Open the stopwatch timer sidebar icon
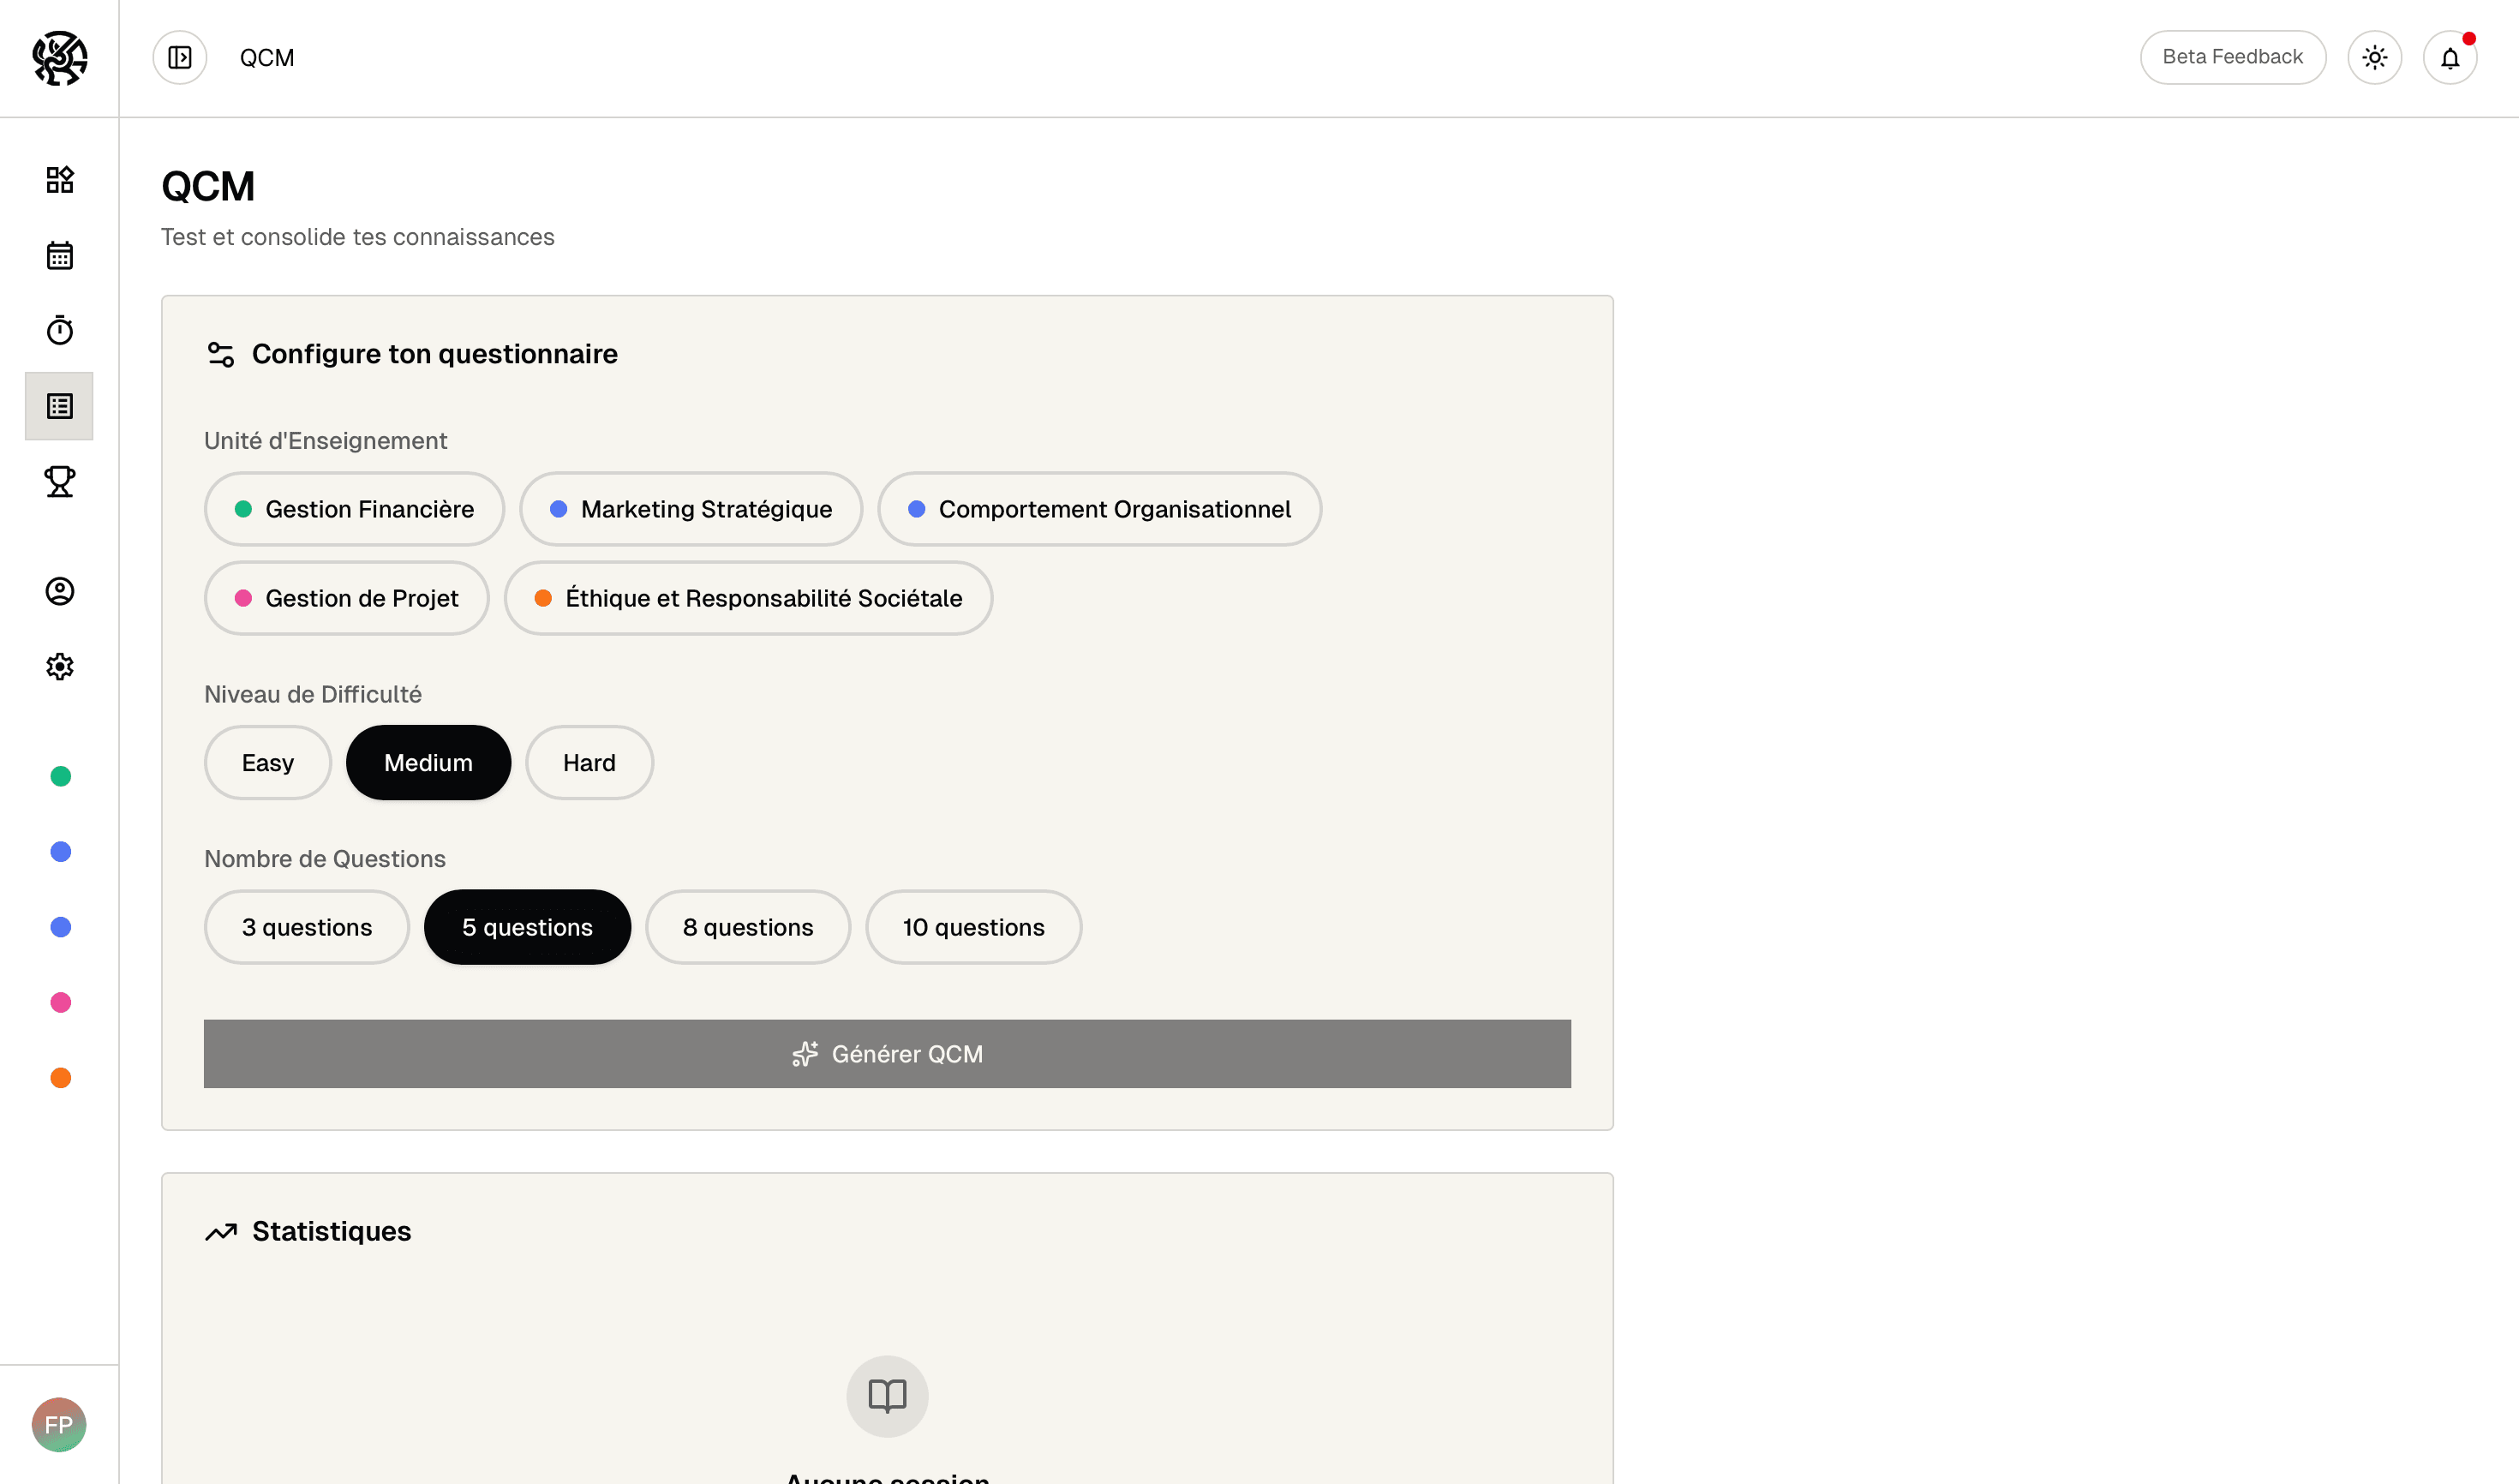 [60, 330]
